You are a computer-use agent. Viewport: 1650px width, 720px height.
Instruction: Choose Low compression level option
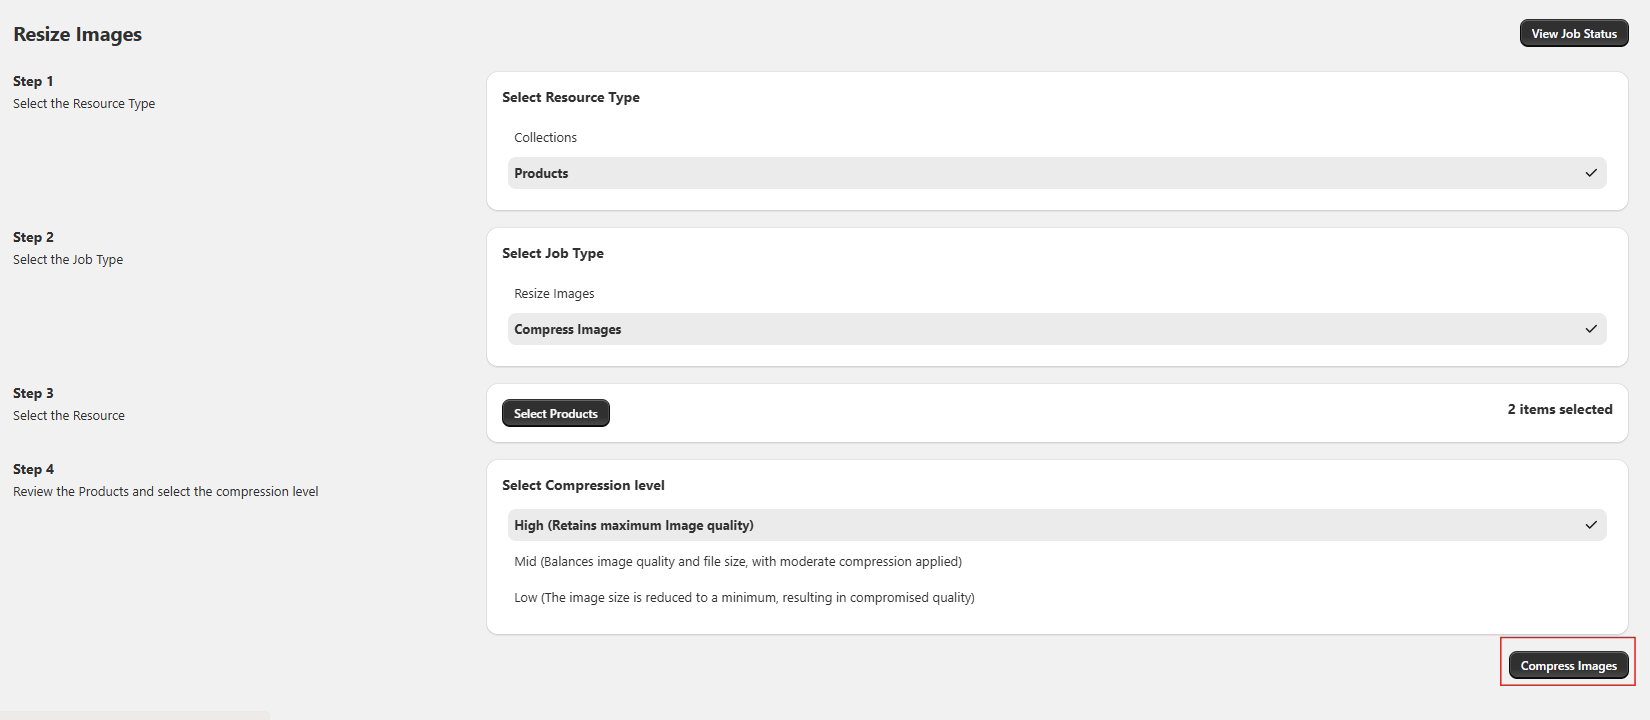click(x=744, y=598)
